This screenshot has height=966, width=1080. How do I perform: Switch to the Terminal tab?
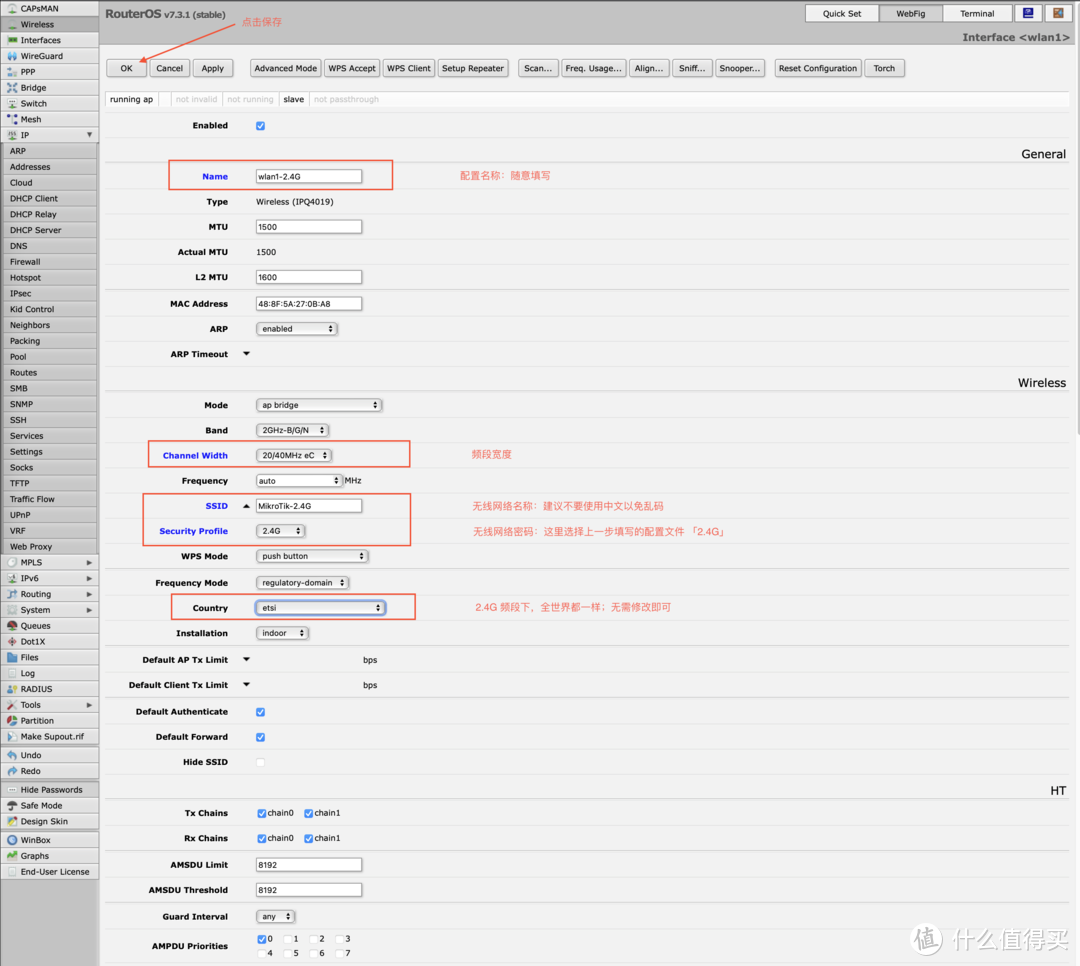pos(976,14)
